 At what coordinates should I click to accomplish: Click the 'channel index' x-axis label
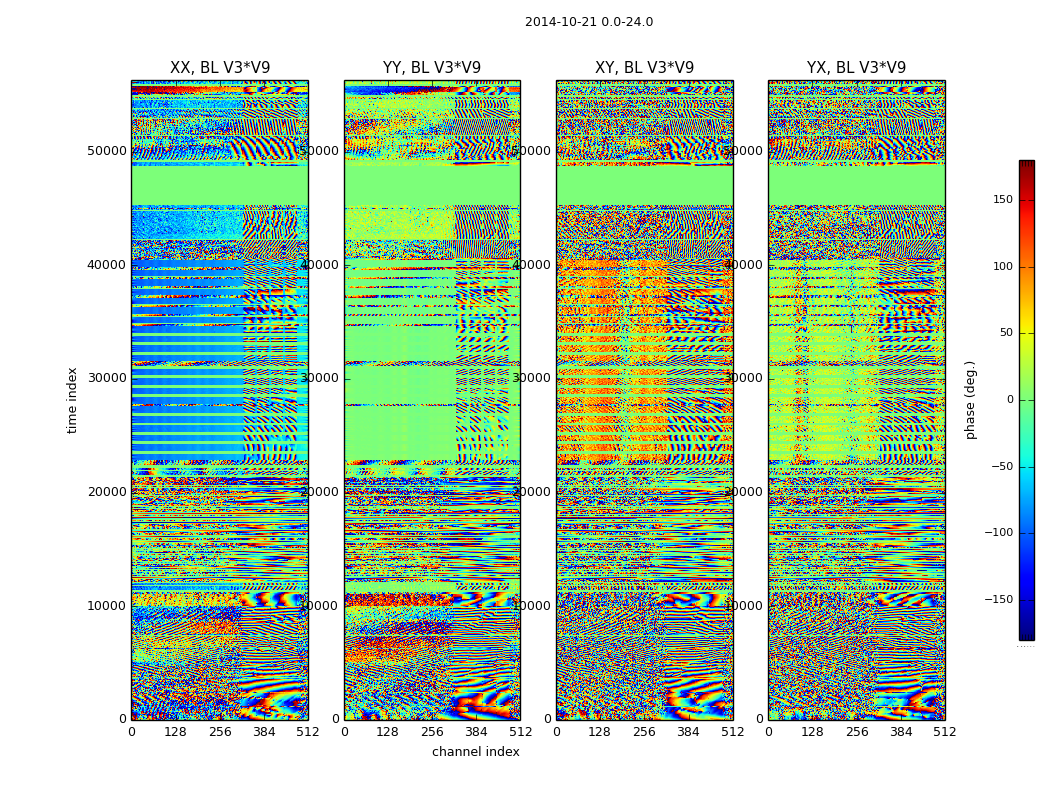[475, 752]
